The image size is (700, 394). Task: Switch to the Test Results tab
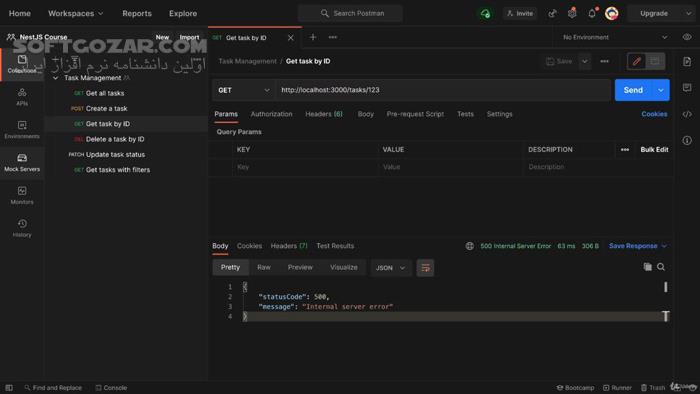click(335, 246)
